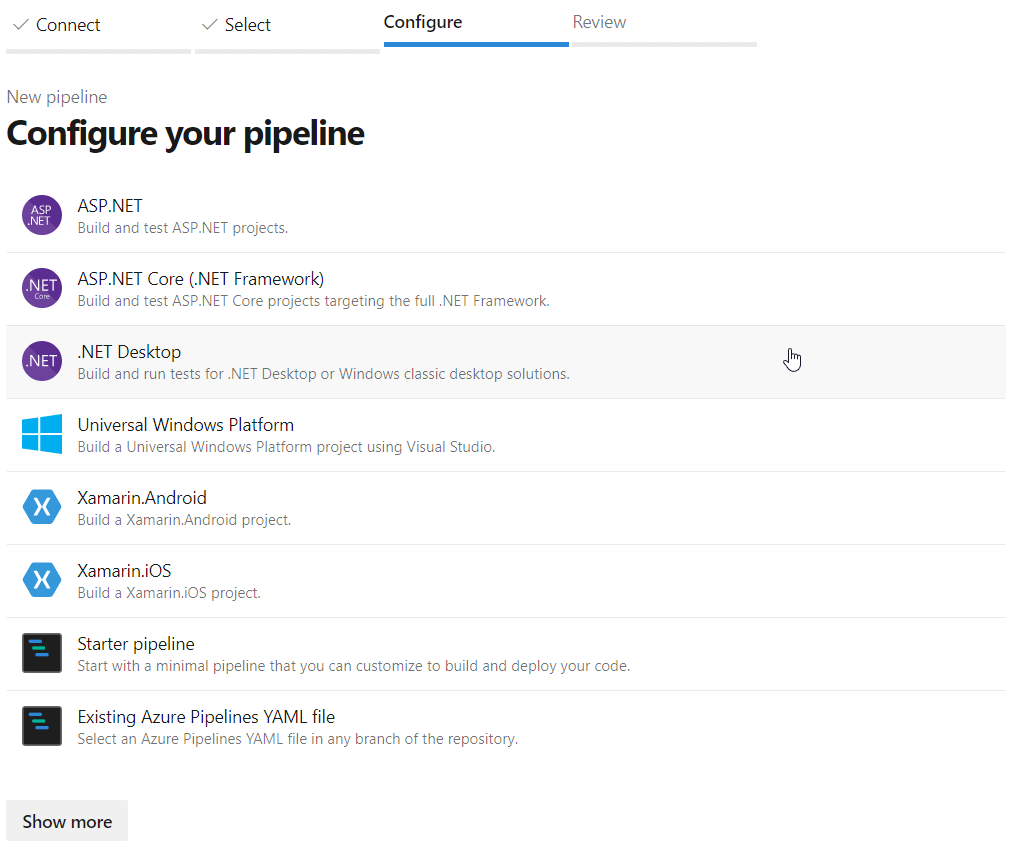1035x865 pixels.
Task: Click the Starter pipeline dark icon
Action: pos(42,653)
